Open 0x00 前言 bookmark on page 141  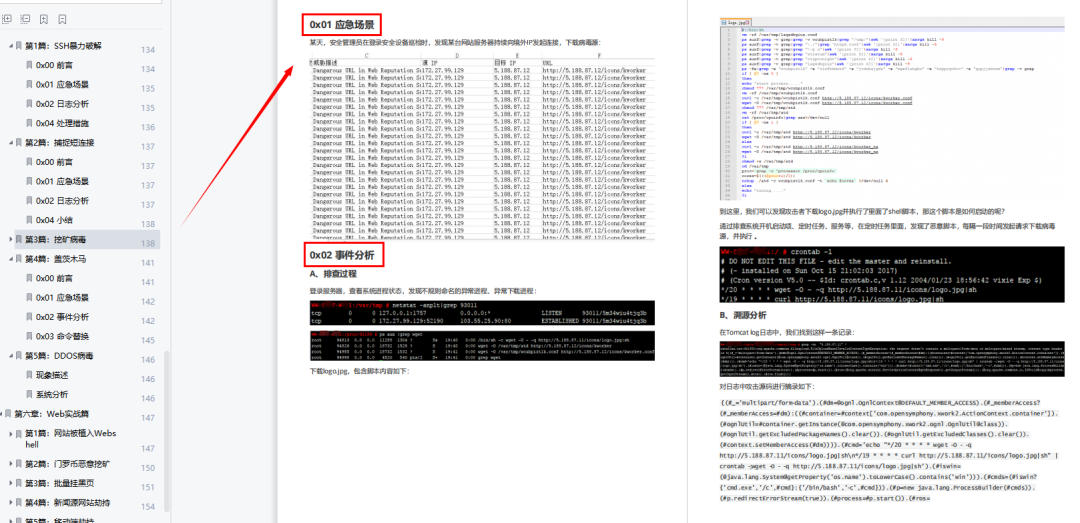click(x=54, y=278)
